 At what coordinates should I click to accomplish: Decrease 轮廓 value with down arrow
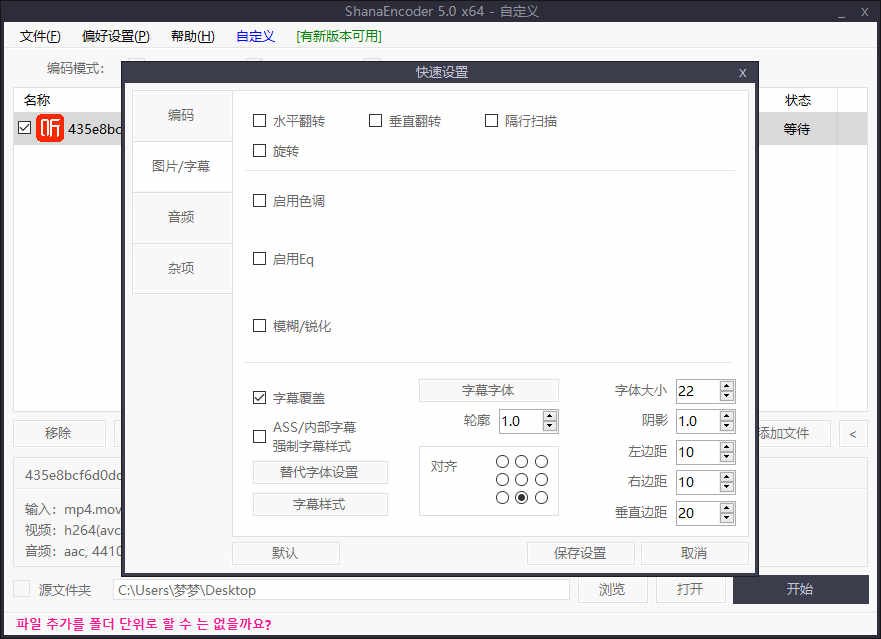pos(550,426)
